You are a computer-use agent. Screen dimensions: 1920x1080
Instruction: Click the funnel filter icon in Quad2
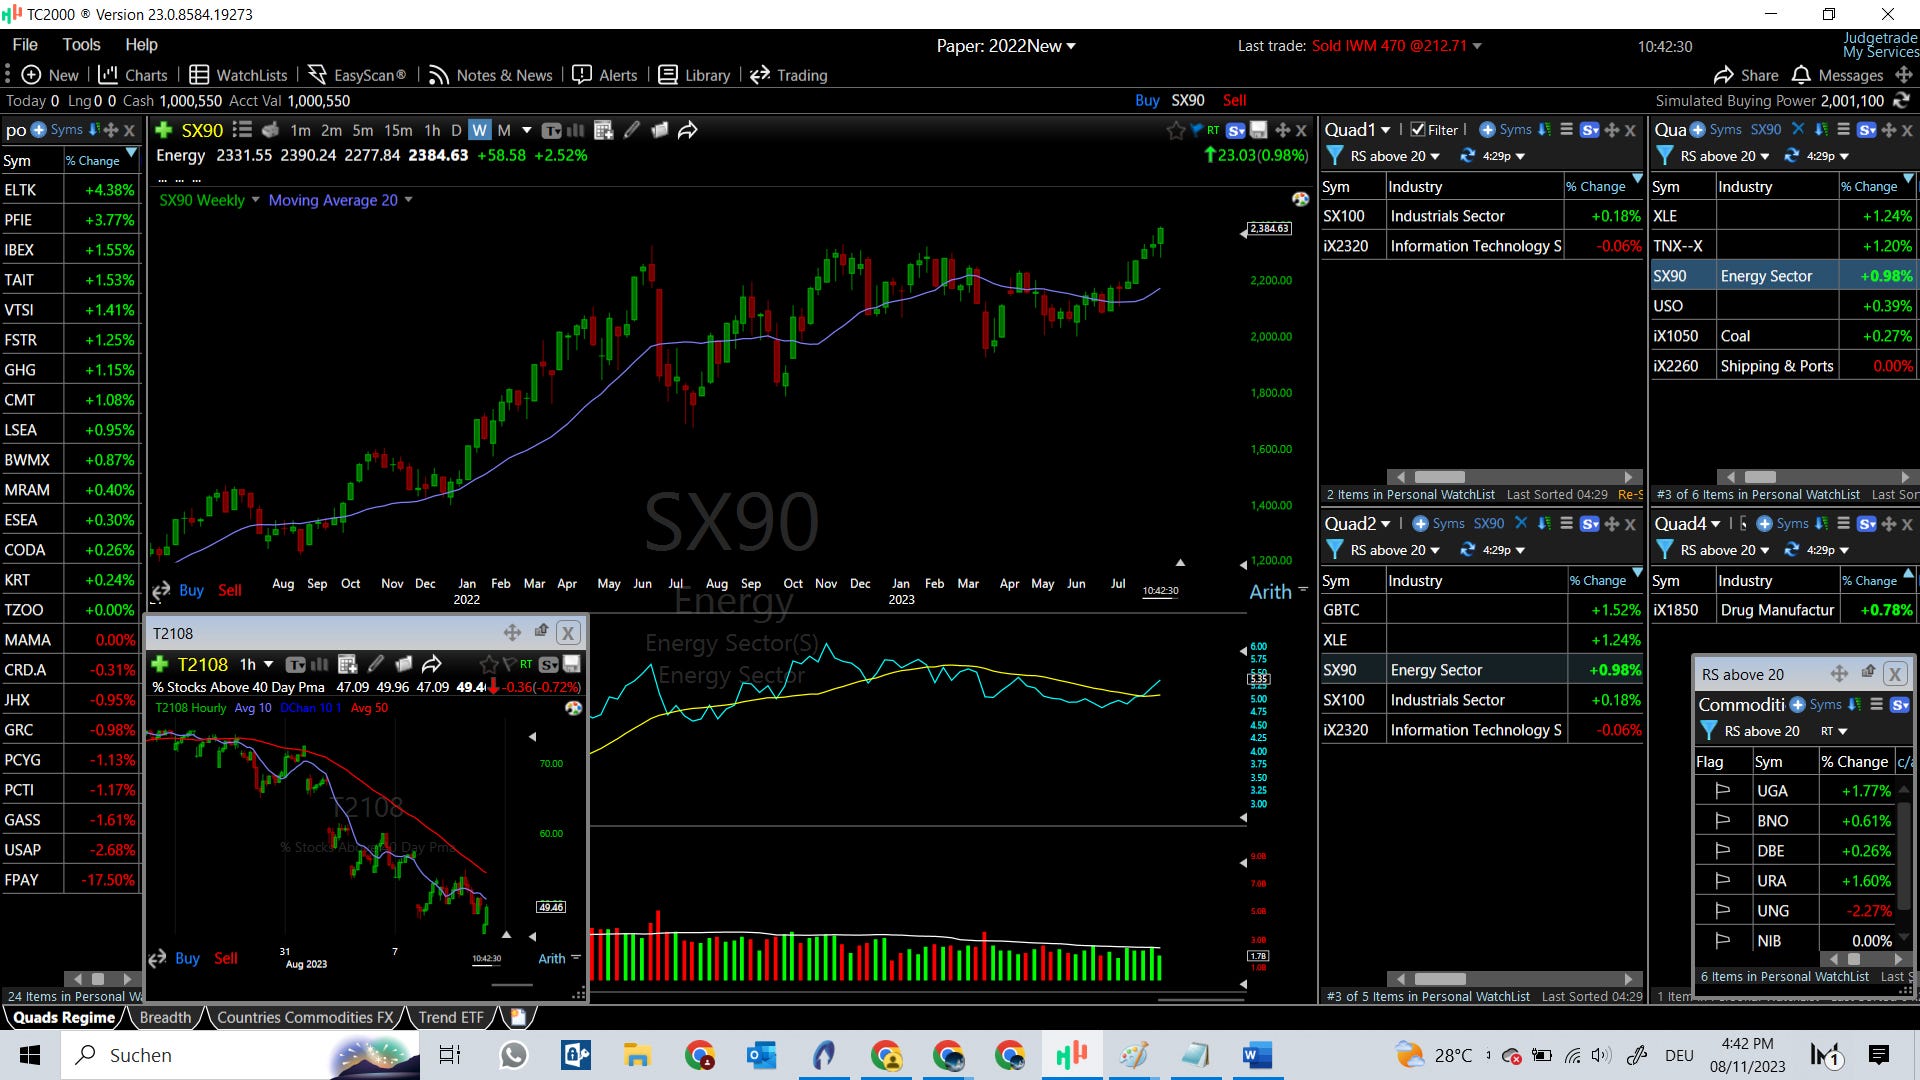[x=1334, y=550]
